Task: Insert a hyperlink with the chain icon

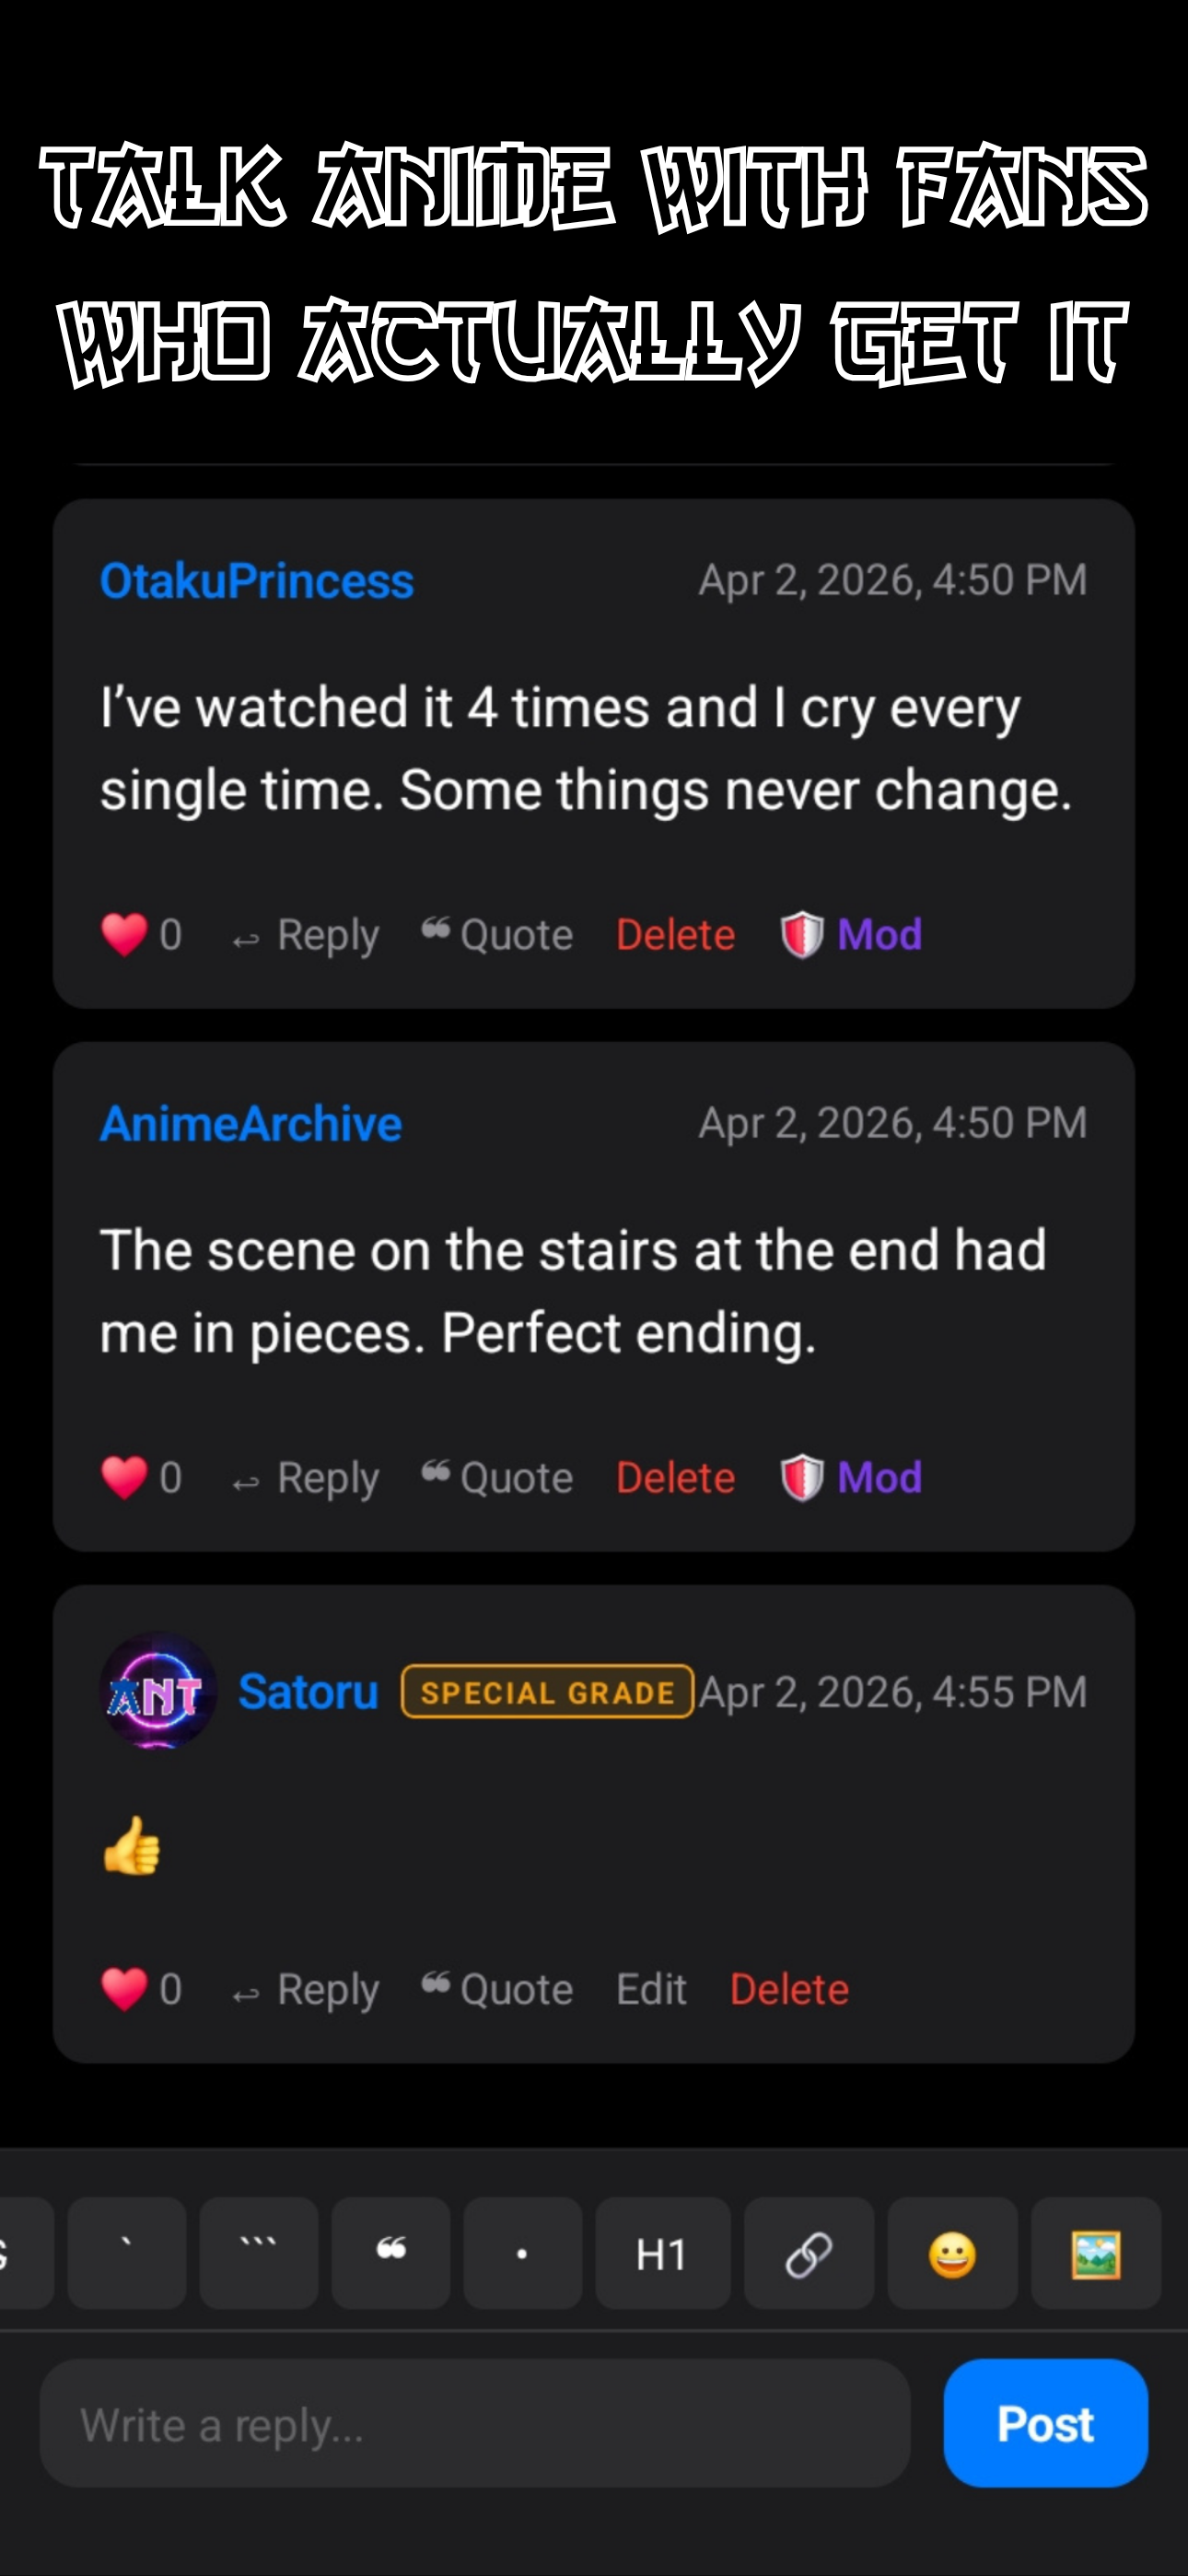Action: pyautogui.click(x=809, y=2253)
